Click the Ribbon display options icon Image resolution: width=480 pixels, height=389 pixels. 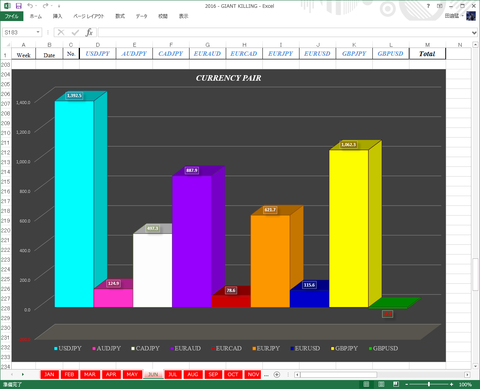[x=440, y=6]
